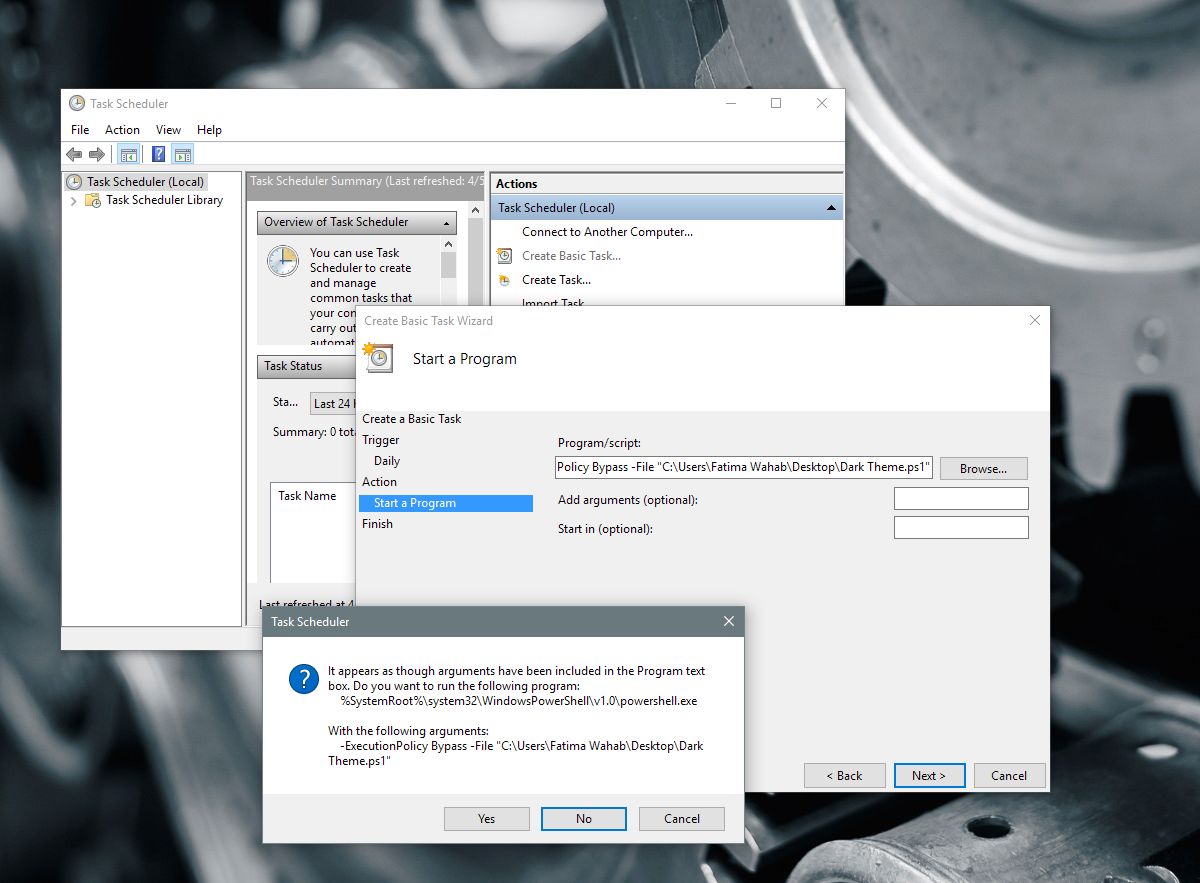Go to the previous step with Back
The height and width of the screenshot is (883, 1200).
tap(844, 775)
